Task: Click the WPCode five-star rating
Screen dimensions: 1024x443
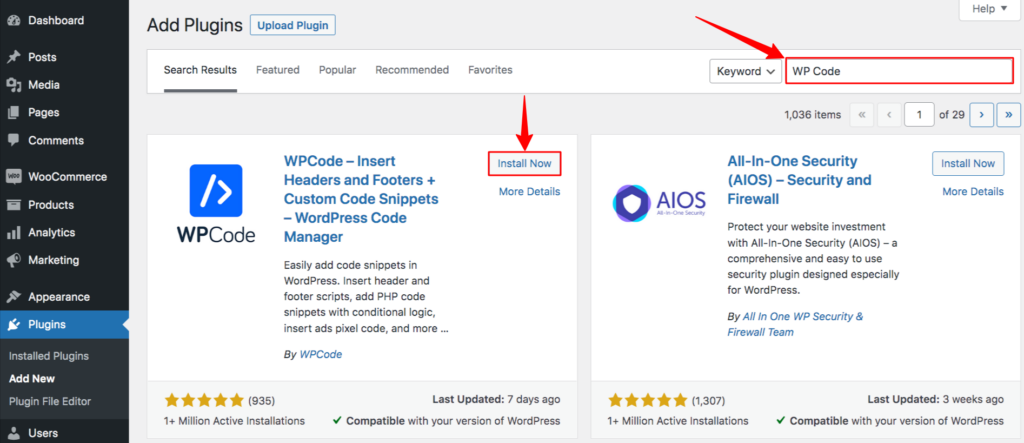Action: coord(204,400)
